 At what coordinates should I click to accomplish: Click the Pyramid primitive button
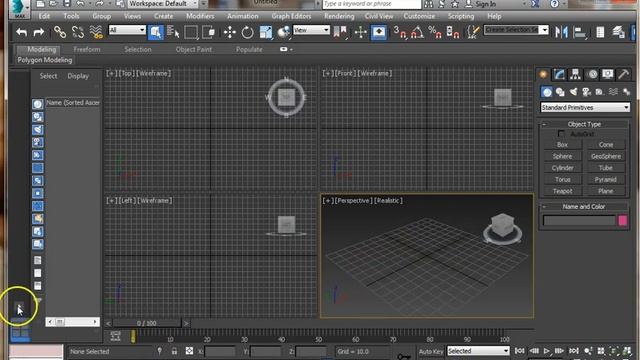(x=606, y=180)
